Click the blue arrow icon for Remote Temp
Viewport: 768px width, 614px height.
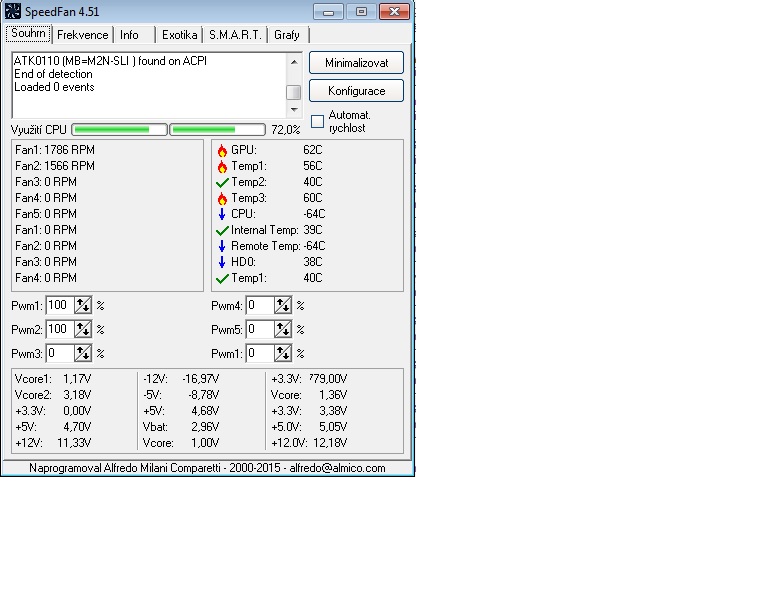[x=222, y=246]
